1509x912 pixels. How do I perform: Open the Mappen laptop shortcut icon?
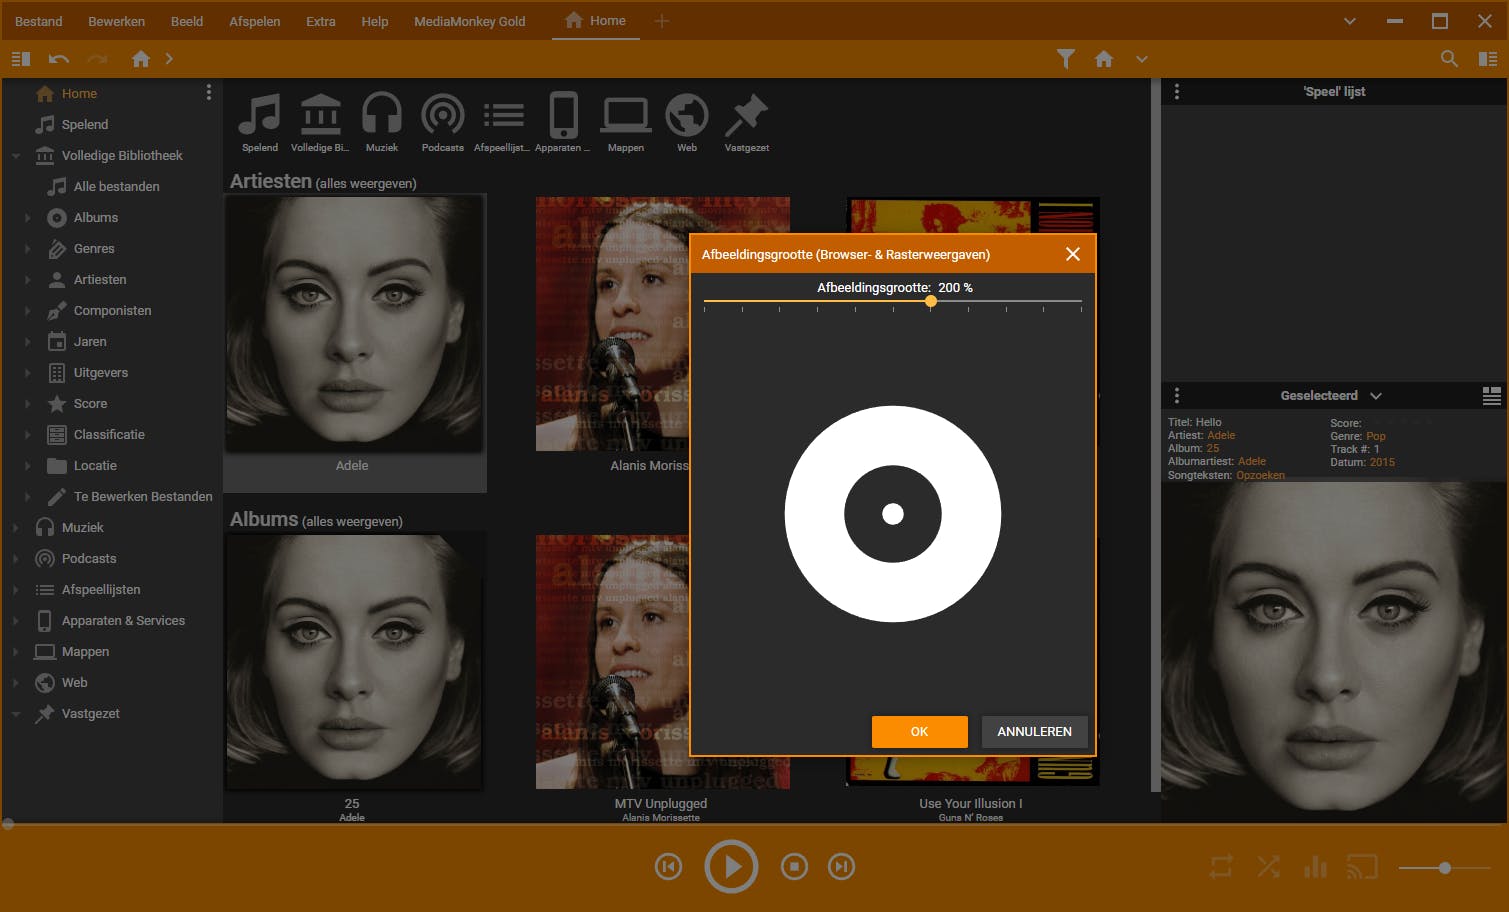(x=626, y=115)
